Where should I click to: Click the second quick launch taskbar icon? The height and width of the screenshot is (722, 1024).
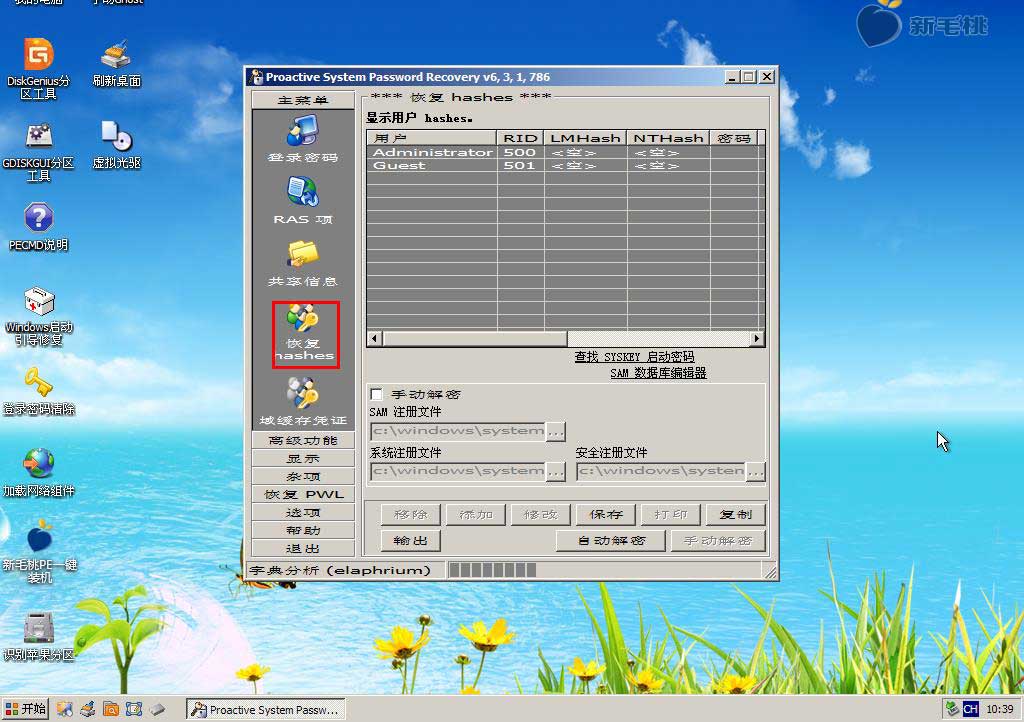[x=88, y=709]
